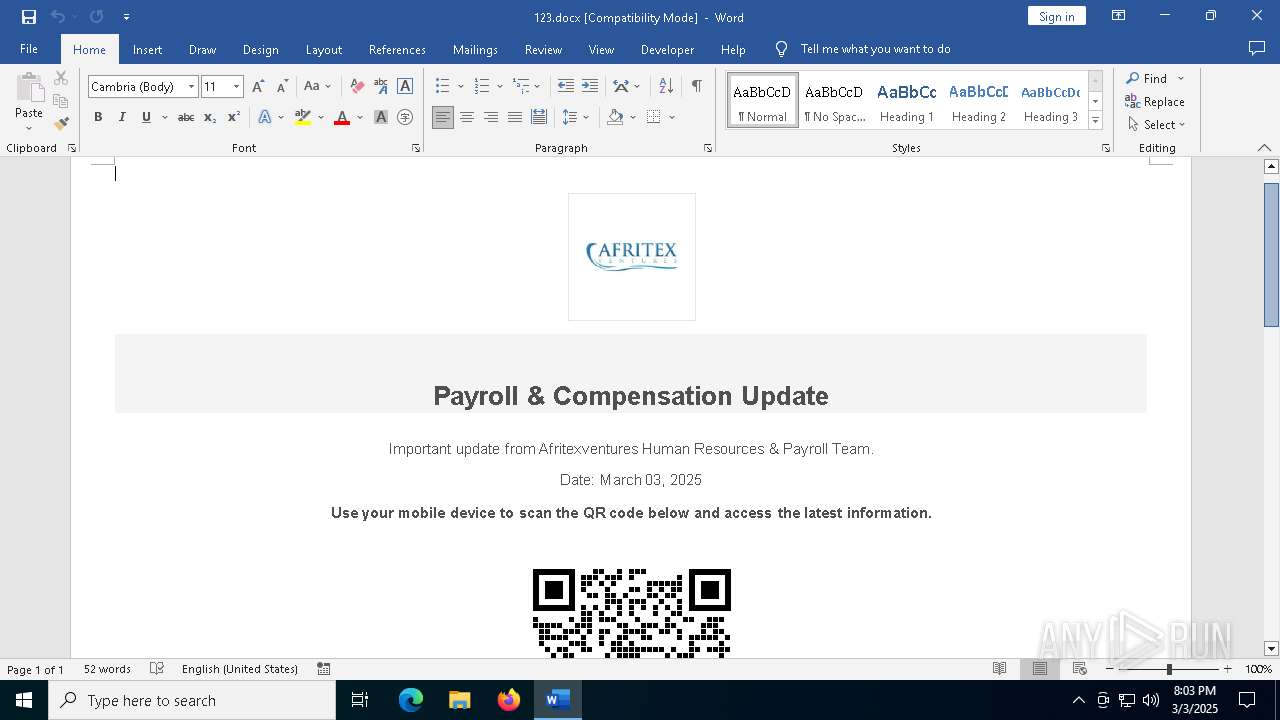Apply the Heading 1 style
This screenshot has height=720, width=1280.
tap(907, 101)
